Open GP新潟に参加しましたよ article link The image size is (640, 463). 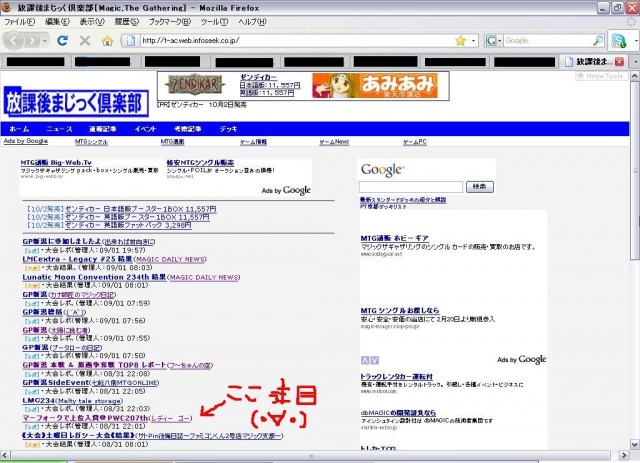61,241
